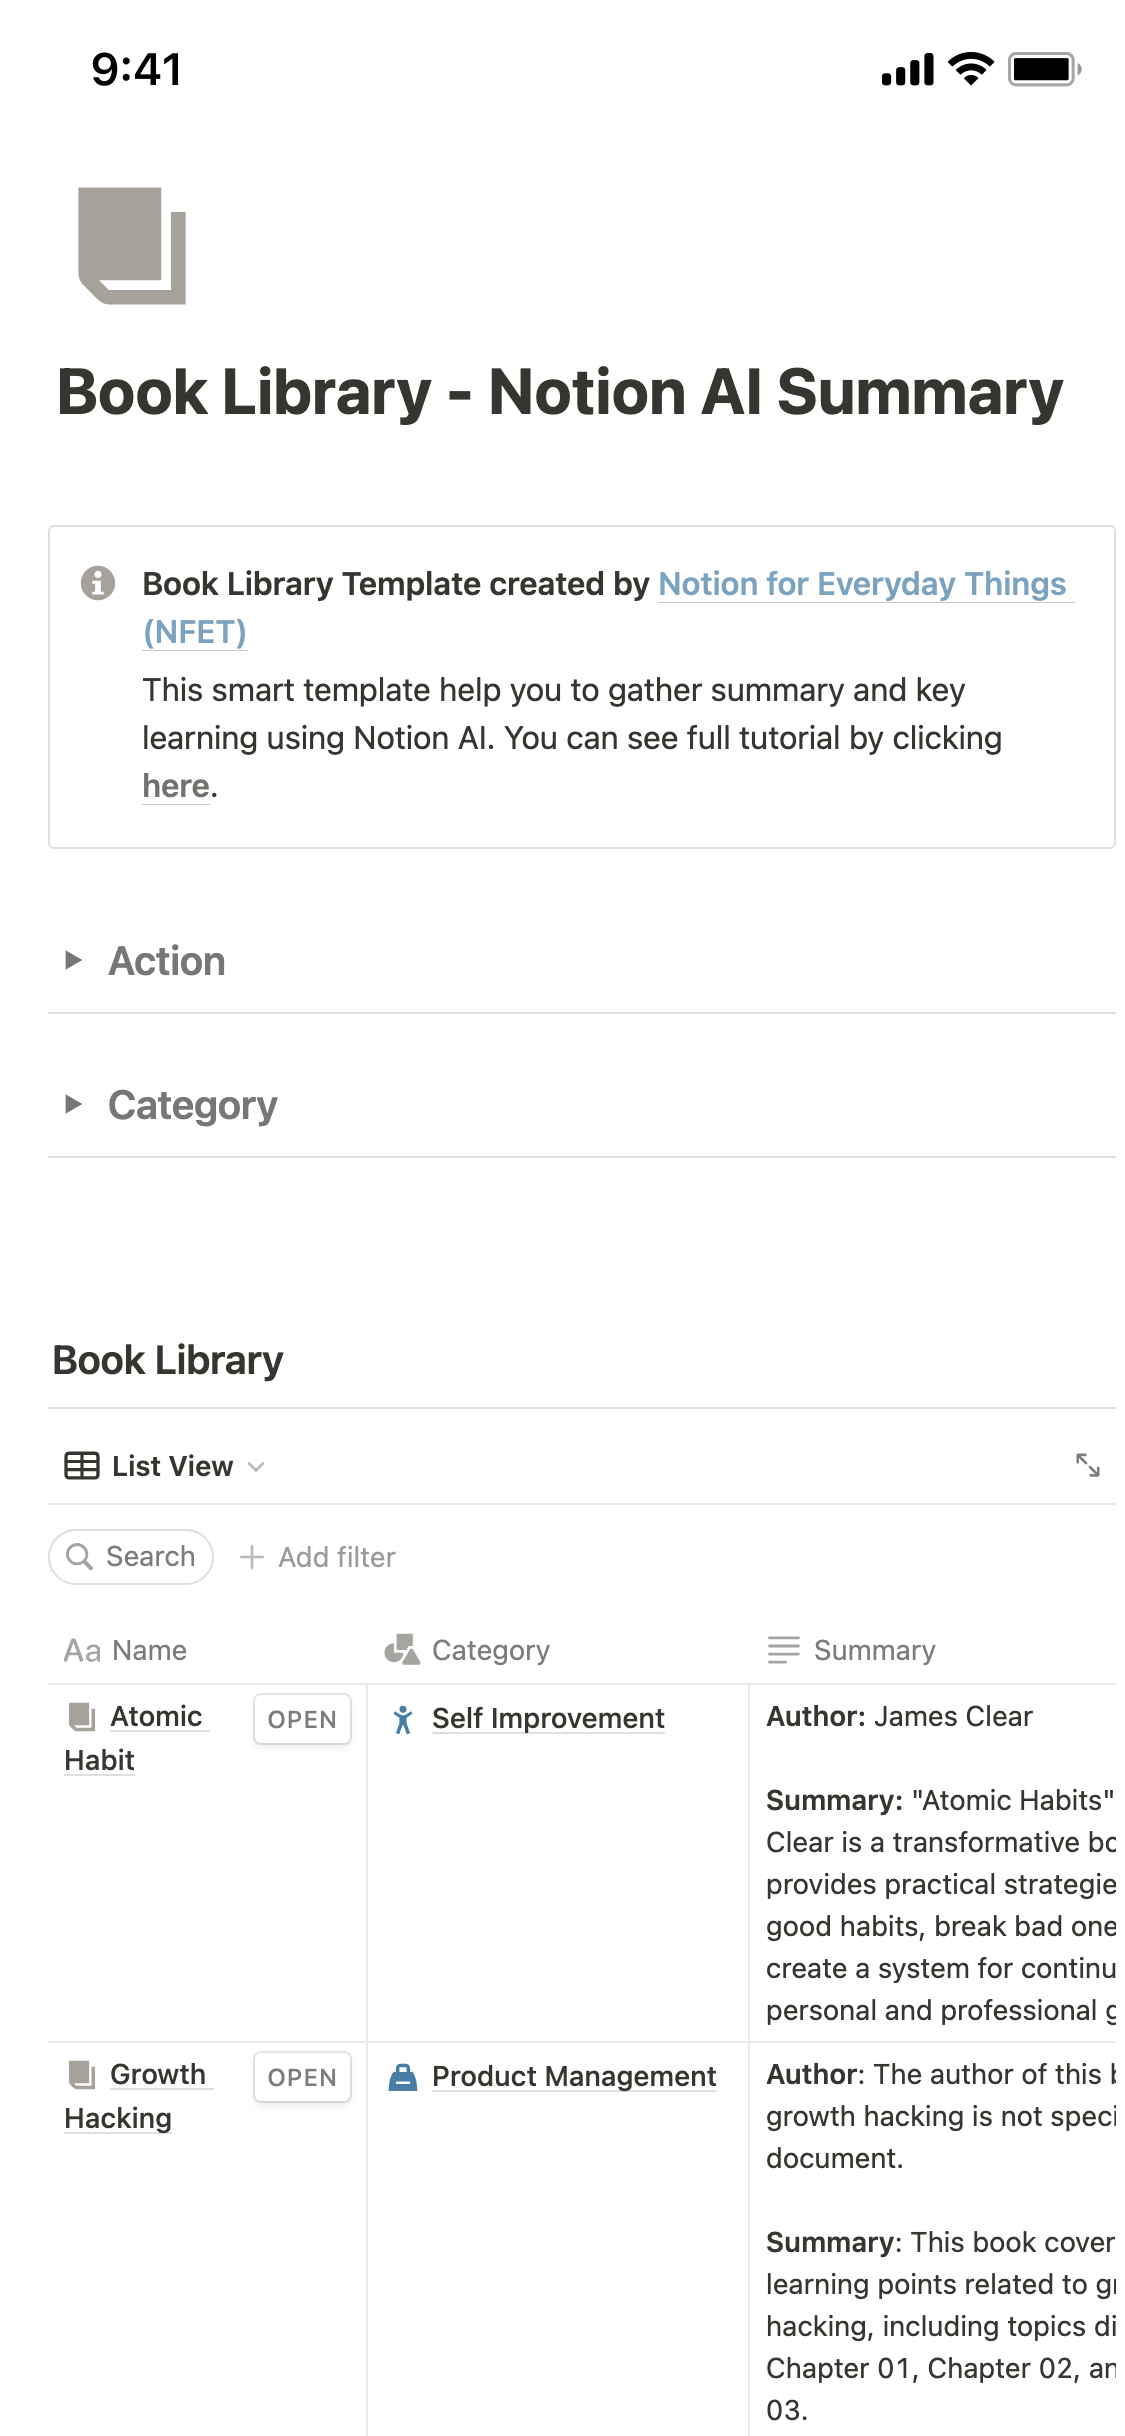Tap the book page icon above title
The image size is (1125, 2436).
coord(132,246)
